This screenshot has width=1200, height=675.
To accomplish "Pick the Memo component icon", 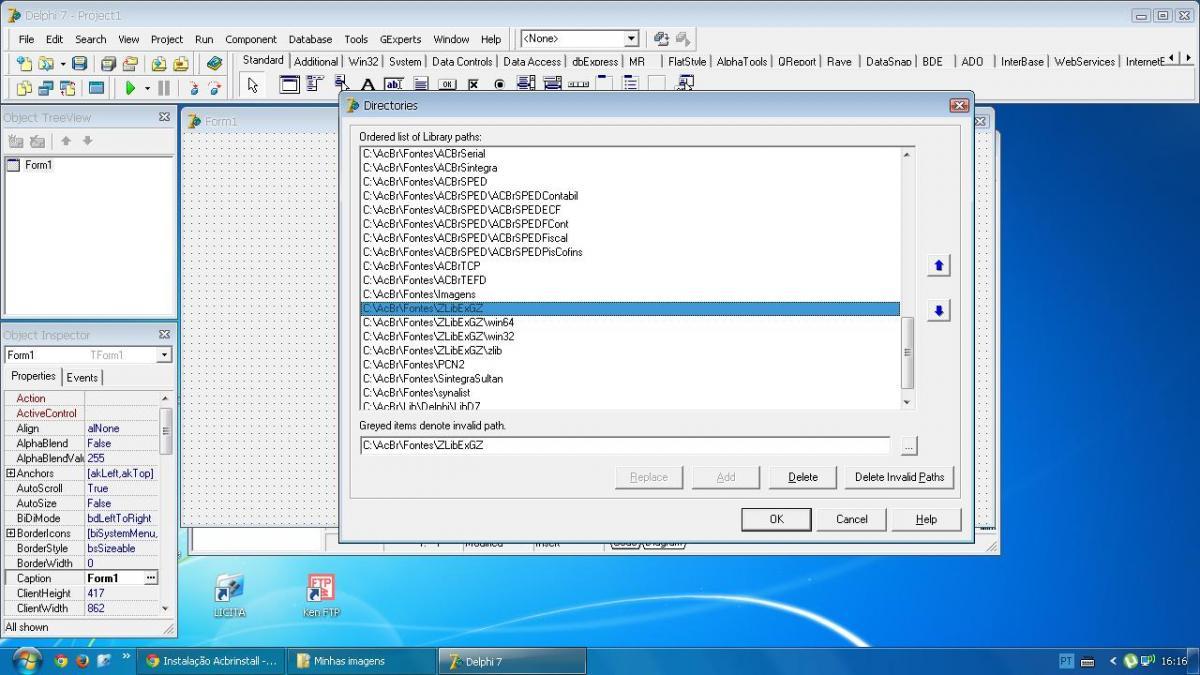I will pyautogui.click(x=421, y=85).
